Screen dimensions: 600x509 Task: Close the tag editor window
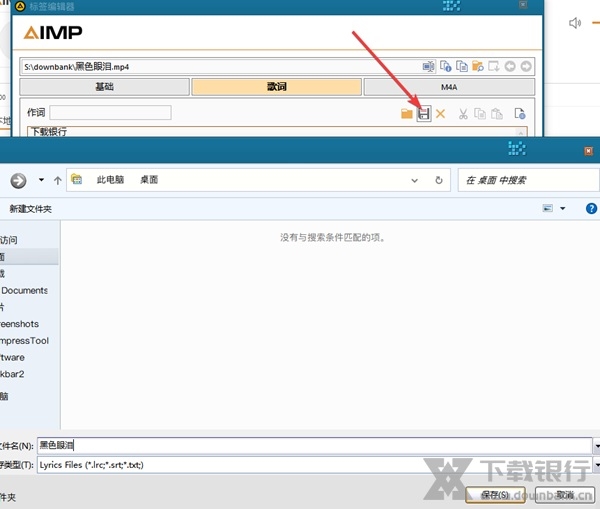(x=523, y=5)
